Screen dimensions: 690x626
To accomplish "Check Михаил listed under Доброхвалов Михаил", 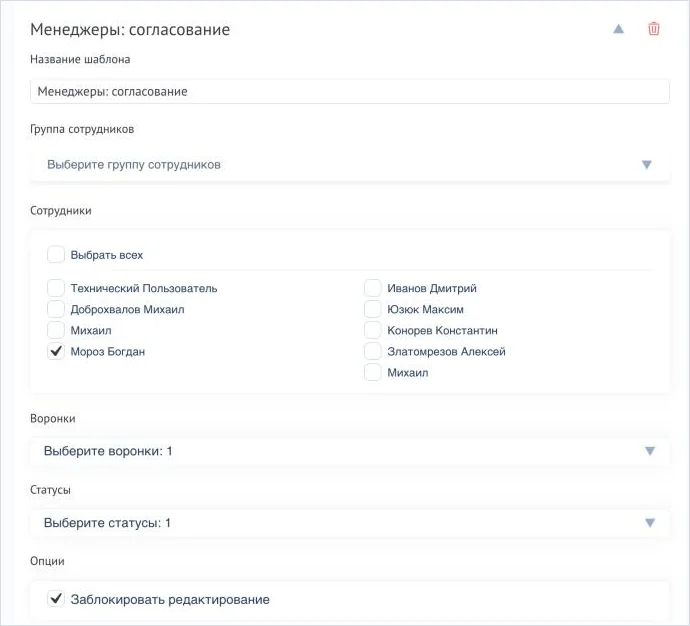I will coord(56,330).
